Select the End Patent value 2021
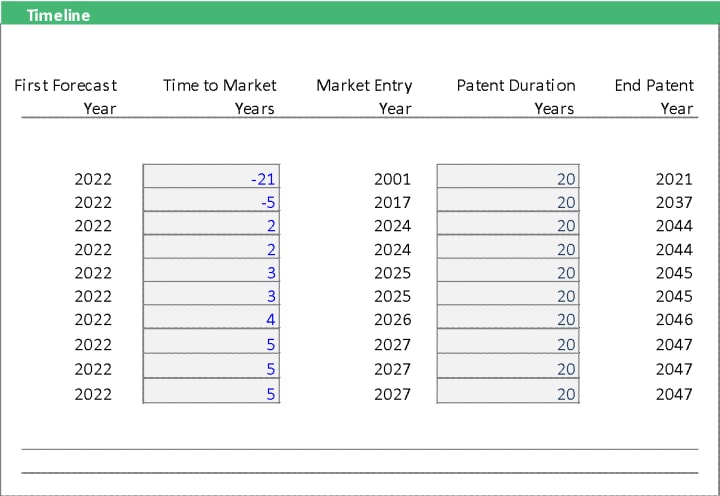Screen dimensions: 720x496 (x=674, y=179)
